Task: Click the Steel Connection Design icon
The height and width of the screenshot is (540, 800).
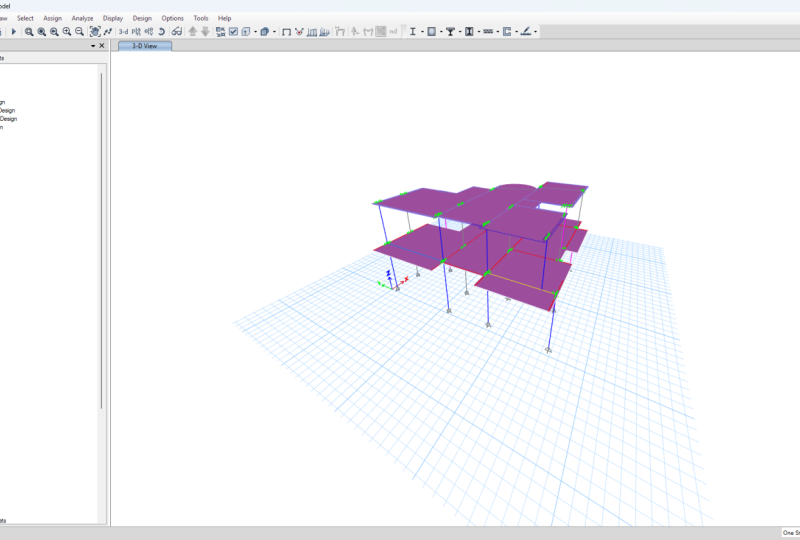Action: [526, 32]
